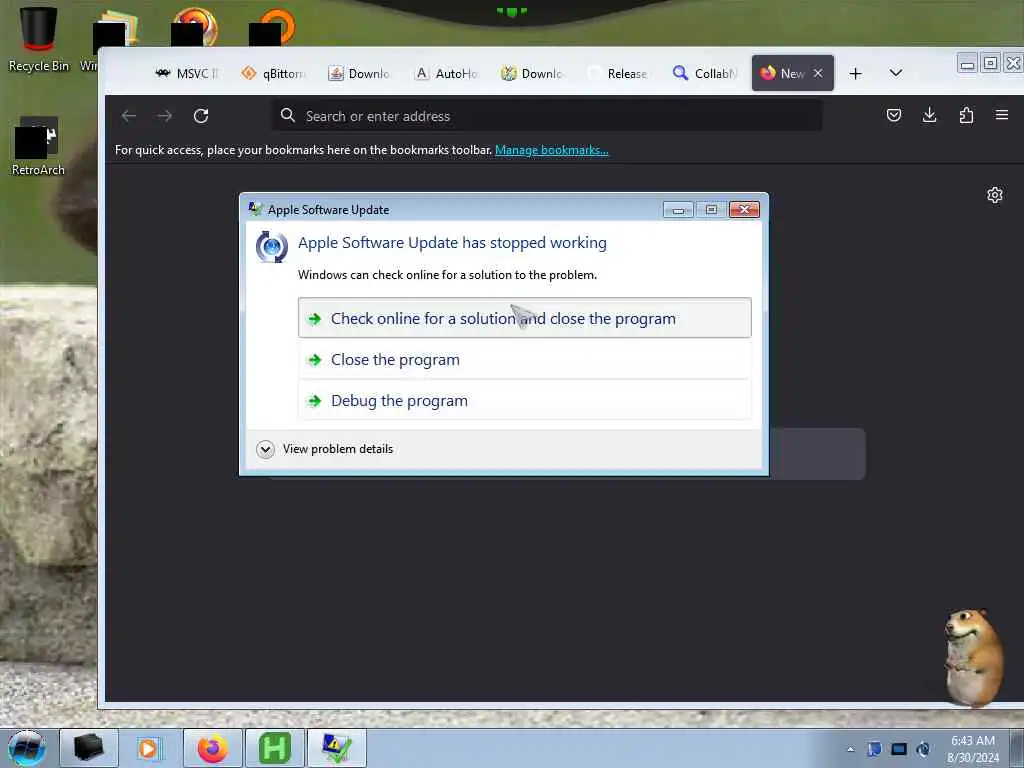
Task: Close the New tab with its X
Action: [x=818, y=73]
